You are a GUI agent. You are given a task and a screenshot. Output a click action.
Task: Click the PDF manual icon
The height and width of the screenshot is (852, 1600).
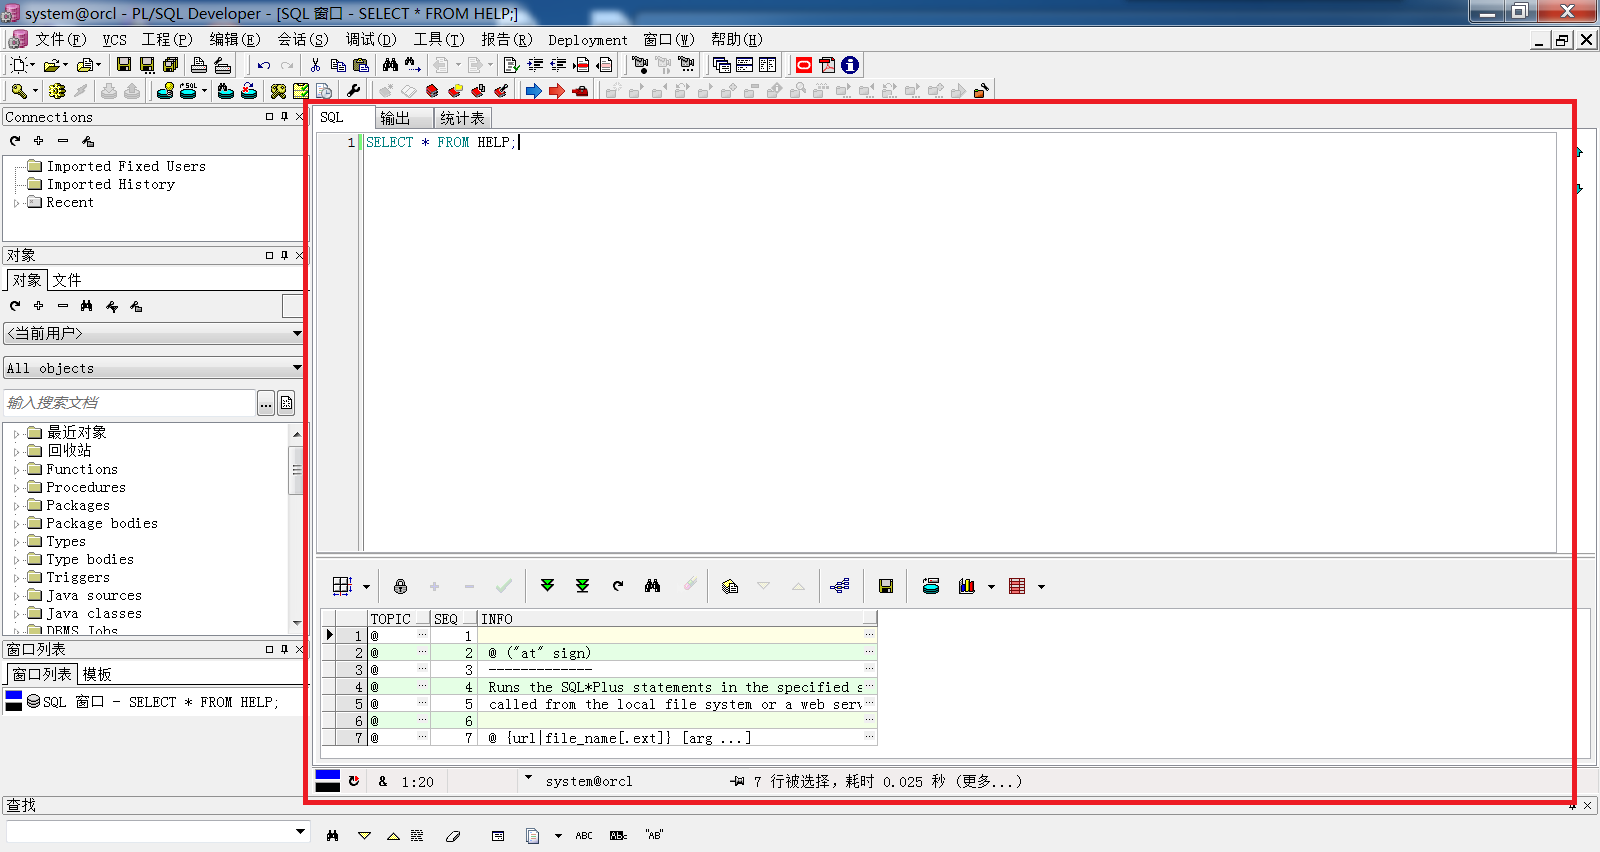[x=827, y=65]
